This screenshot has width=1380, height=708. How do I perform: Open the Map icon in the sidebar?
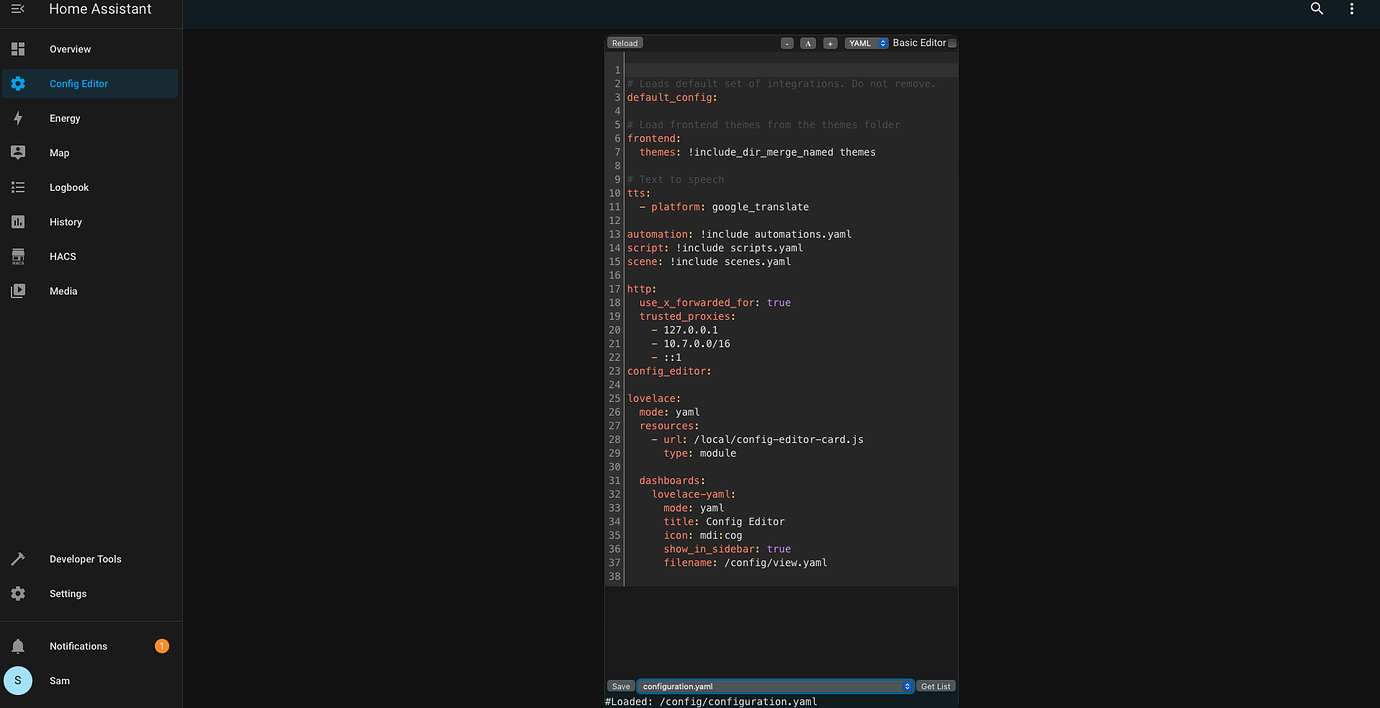coord(18,152)
